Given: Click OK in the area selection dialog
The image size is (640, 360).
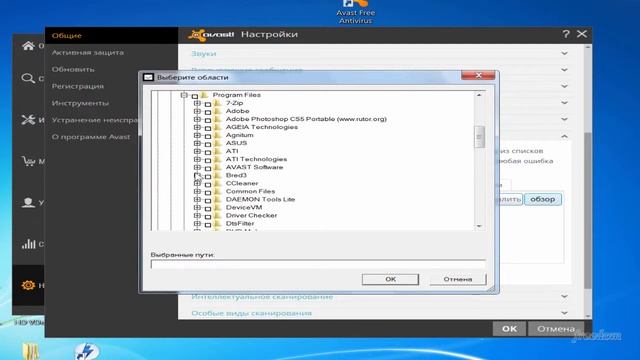Looking at the screenshot, I should pyautogui.click(x=390, y=279).
